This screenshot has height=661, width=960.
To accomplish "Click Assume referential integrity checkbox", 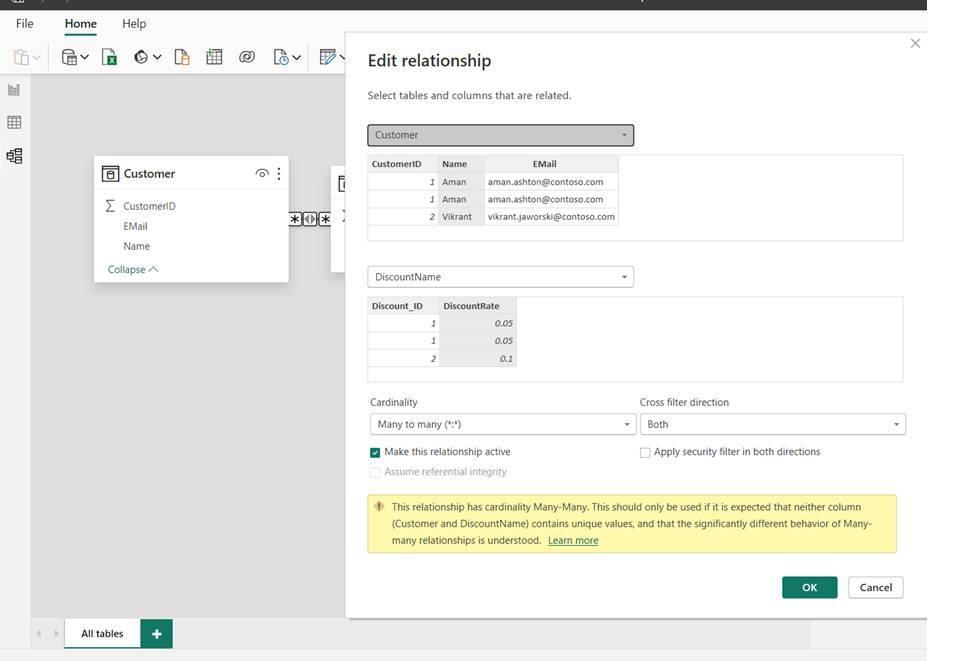I will tap(375, 472).
